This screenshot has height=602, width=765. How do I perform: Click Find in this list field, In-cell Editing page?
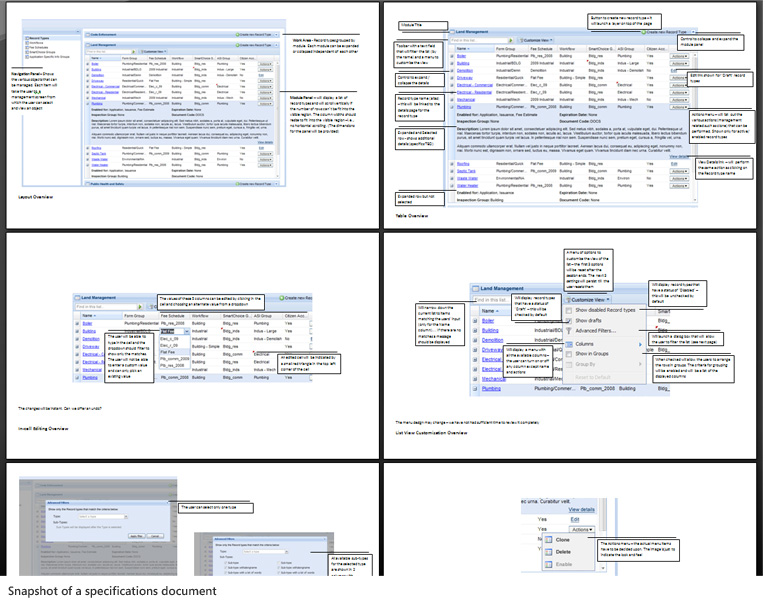tap(105, 307)
